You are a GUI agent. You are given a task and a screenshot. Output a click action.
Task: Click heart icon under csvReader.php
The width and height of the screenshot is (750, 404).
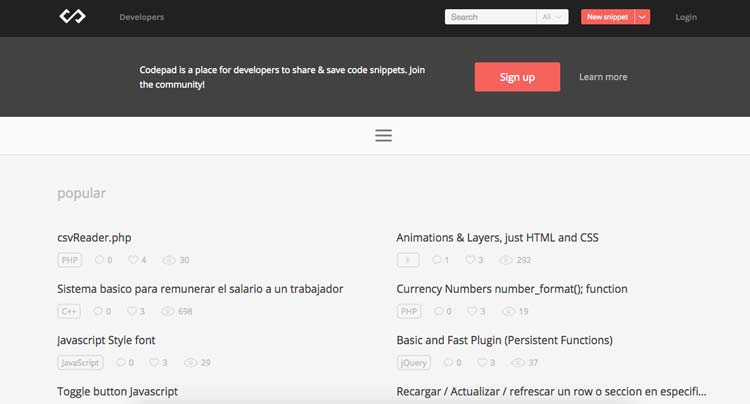(133, 260)
